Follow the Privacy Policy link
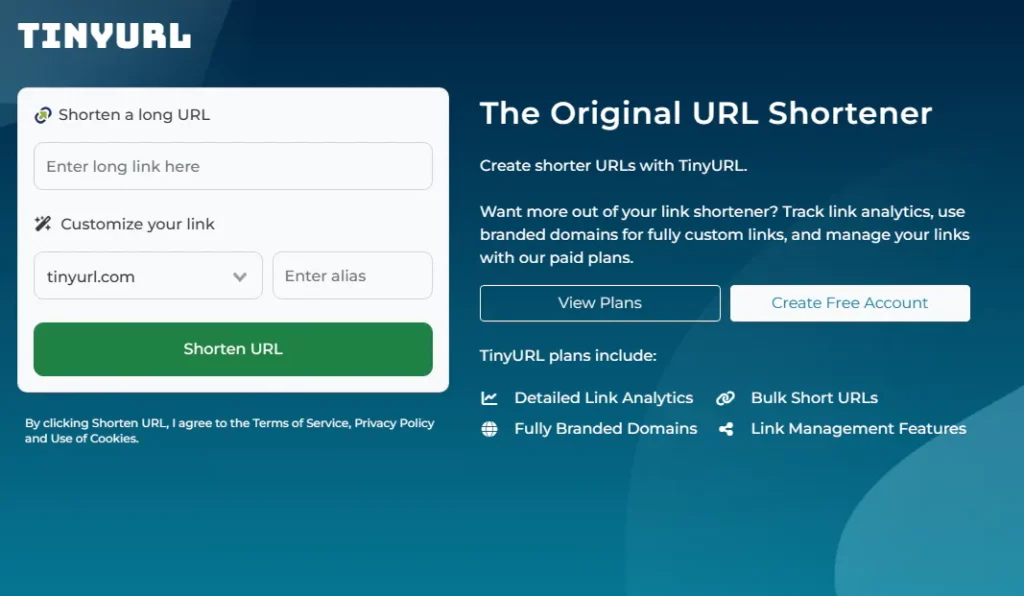 pyautogui.click(x=394, y=423)
